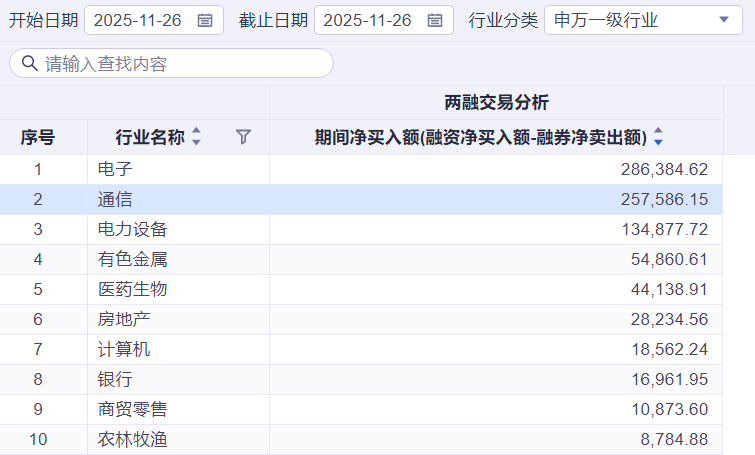Screen dimensions: 755x455
Task: Click the search magnifier icon
Action: coord(30,63)
